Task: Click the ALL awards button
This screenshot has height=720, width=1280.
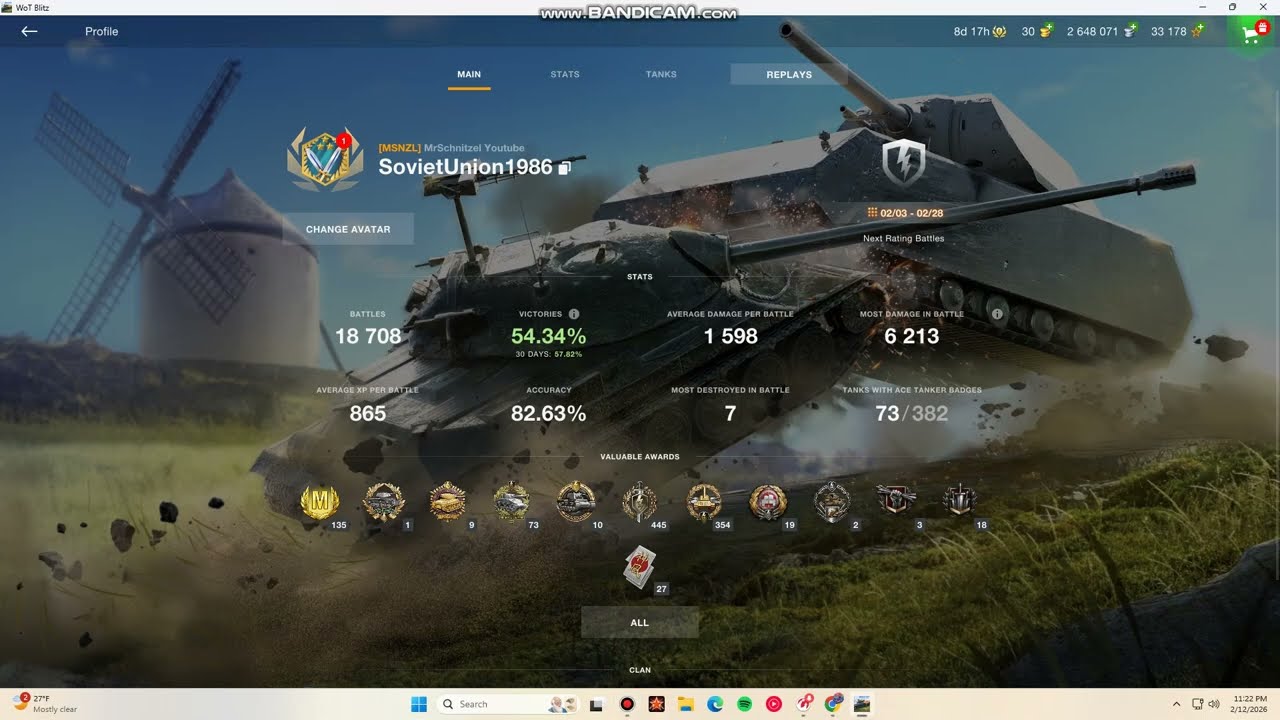Action: pyautogui.click(x=640, y=622)
